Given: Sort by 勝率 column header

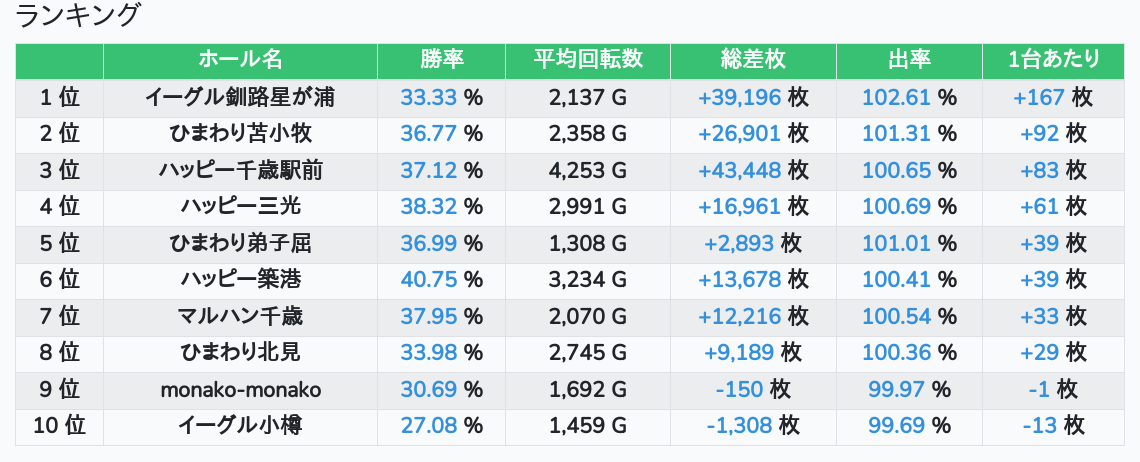Looking at the screenshot, I should [x=441, y=60].
